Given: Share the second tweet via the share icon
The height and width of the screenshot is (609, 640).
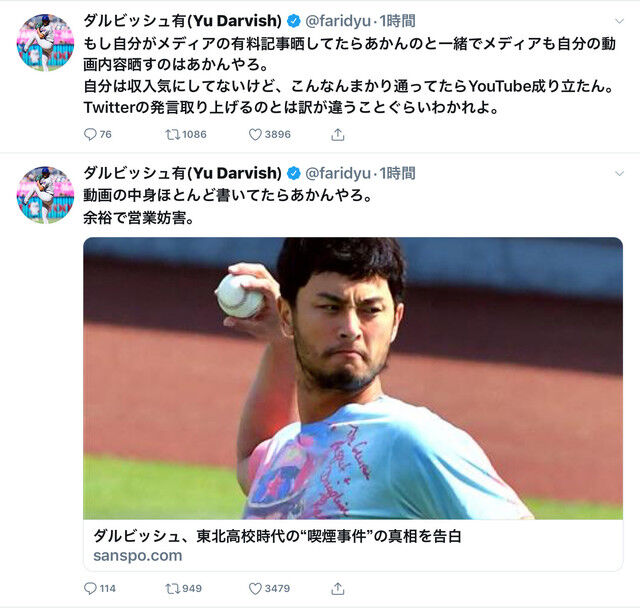Looking at the screenshot, I should [338, 588].
